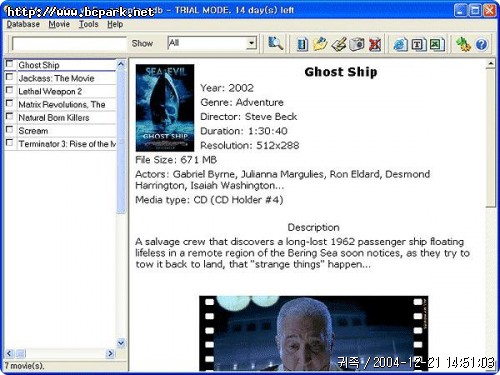500x375 pixels.
Task: Click the Ghost Ship poster thumbnail
Action: (x=165, y=108)
